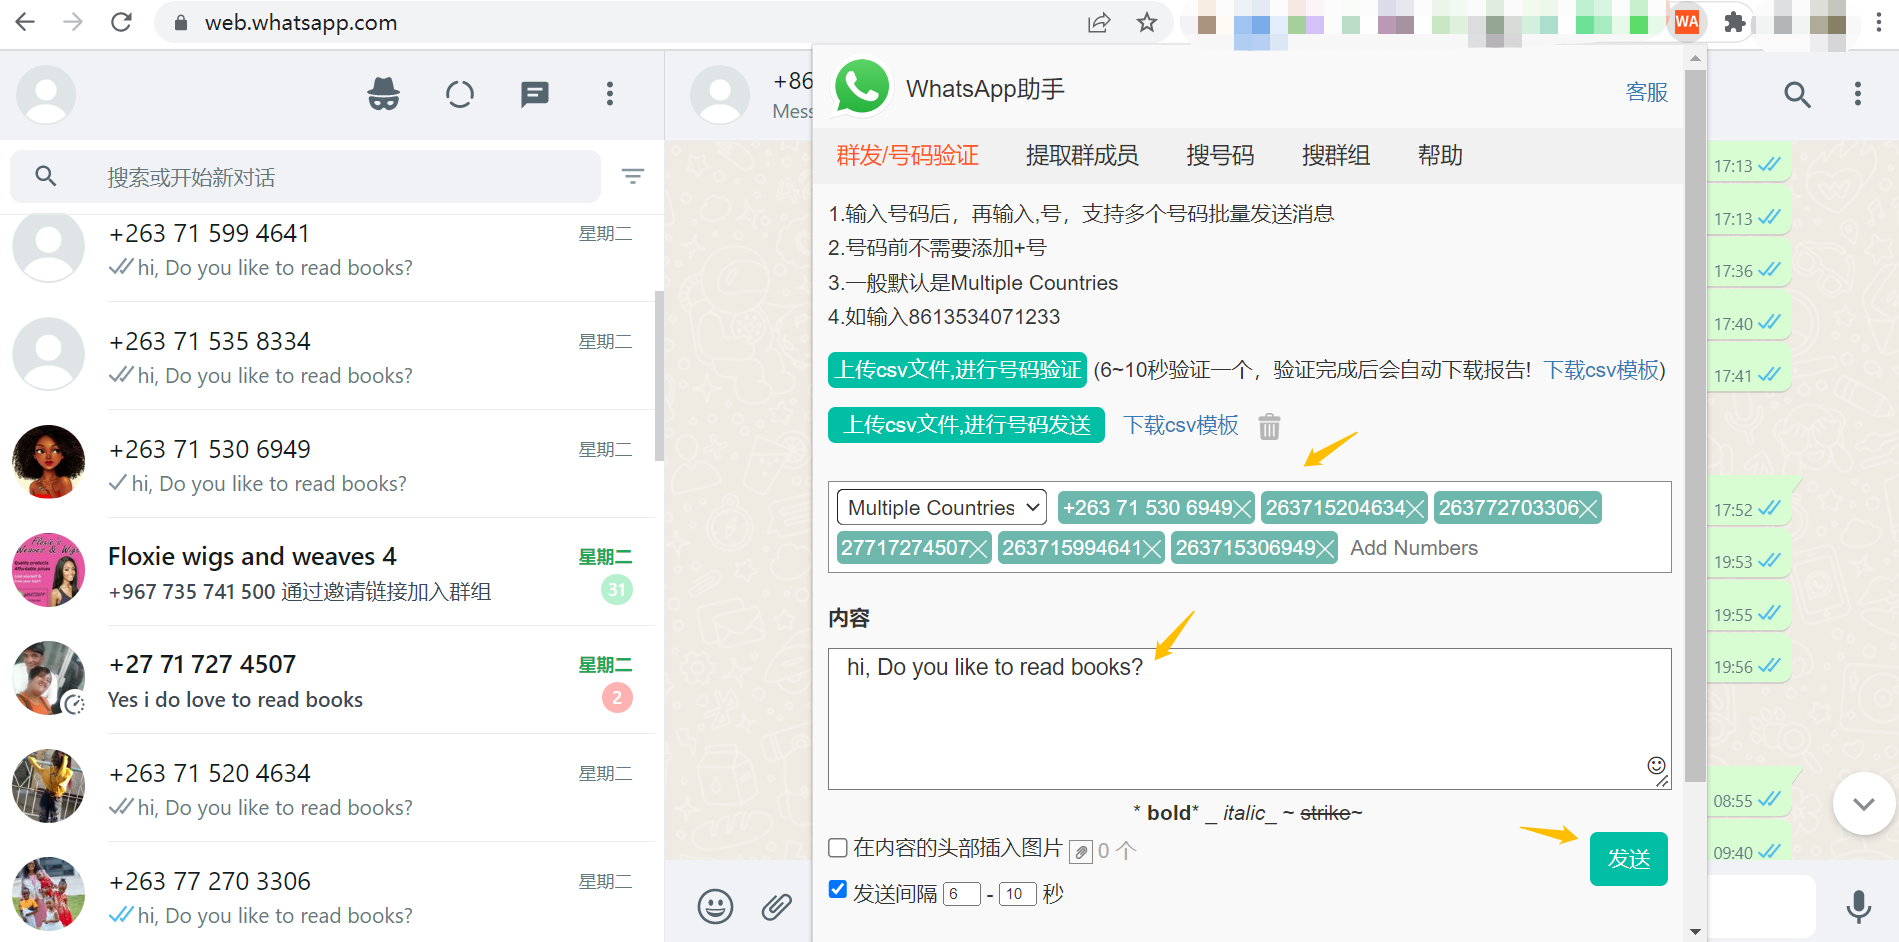Click the Add Numbers input field
The height and width of the screenshot is (942, 1899).
(x=1414, y=548)
